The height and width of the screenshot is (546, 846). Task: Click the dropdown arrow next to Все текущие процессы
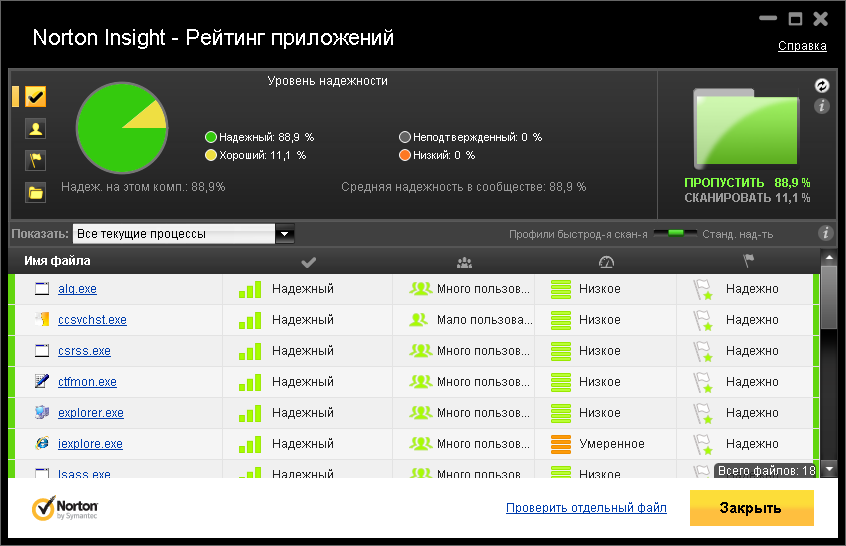(284, 234)
